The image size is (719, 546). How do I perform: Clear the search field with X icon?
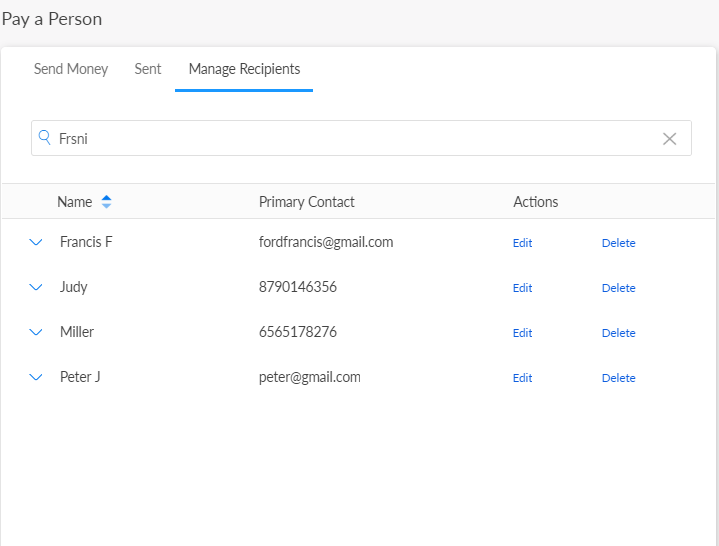[x=670, y=139]
